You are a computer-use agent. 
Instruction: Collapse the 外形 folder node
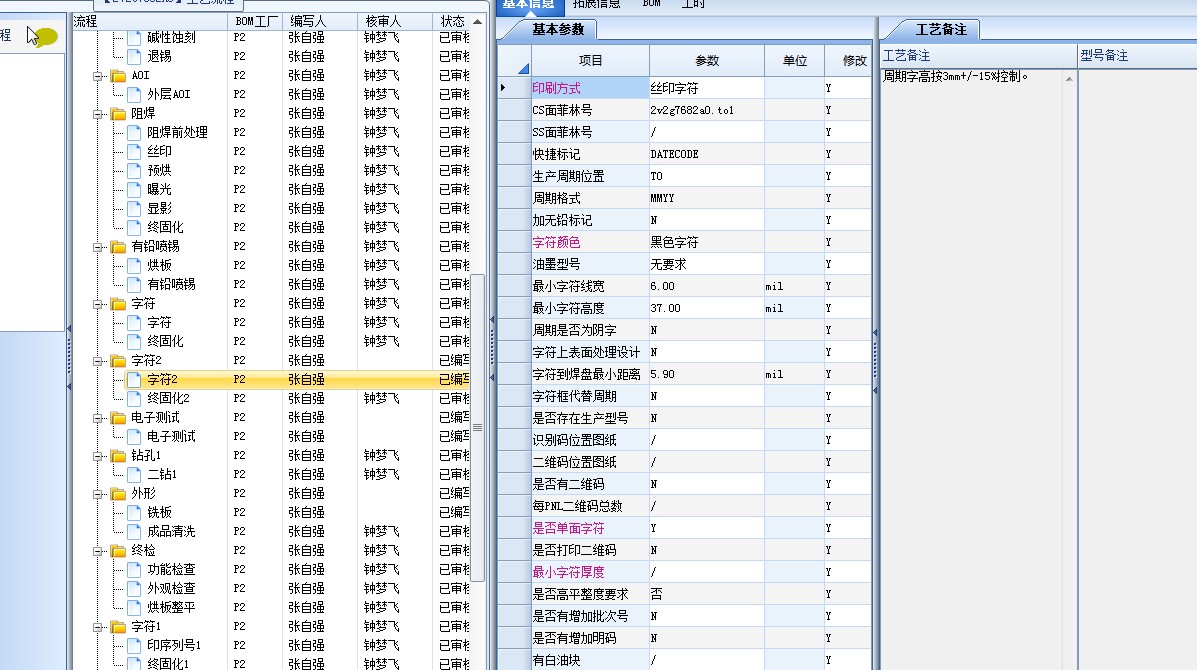(98, 494)
